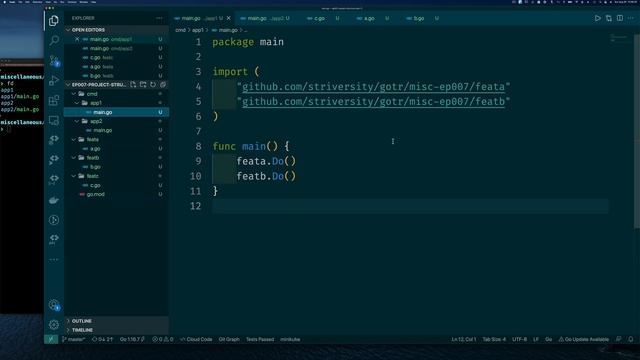Collapse all folders in Explorer
Screen dimensions: 640x360
coord(163,84)
